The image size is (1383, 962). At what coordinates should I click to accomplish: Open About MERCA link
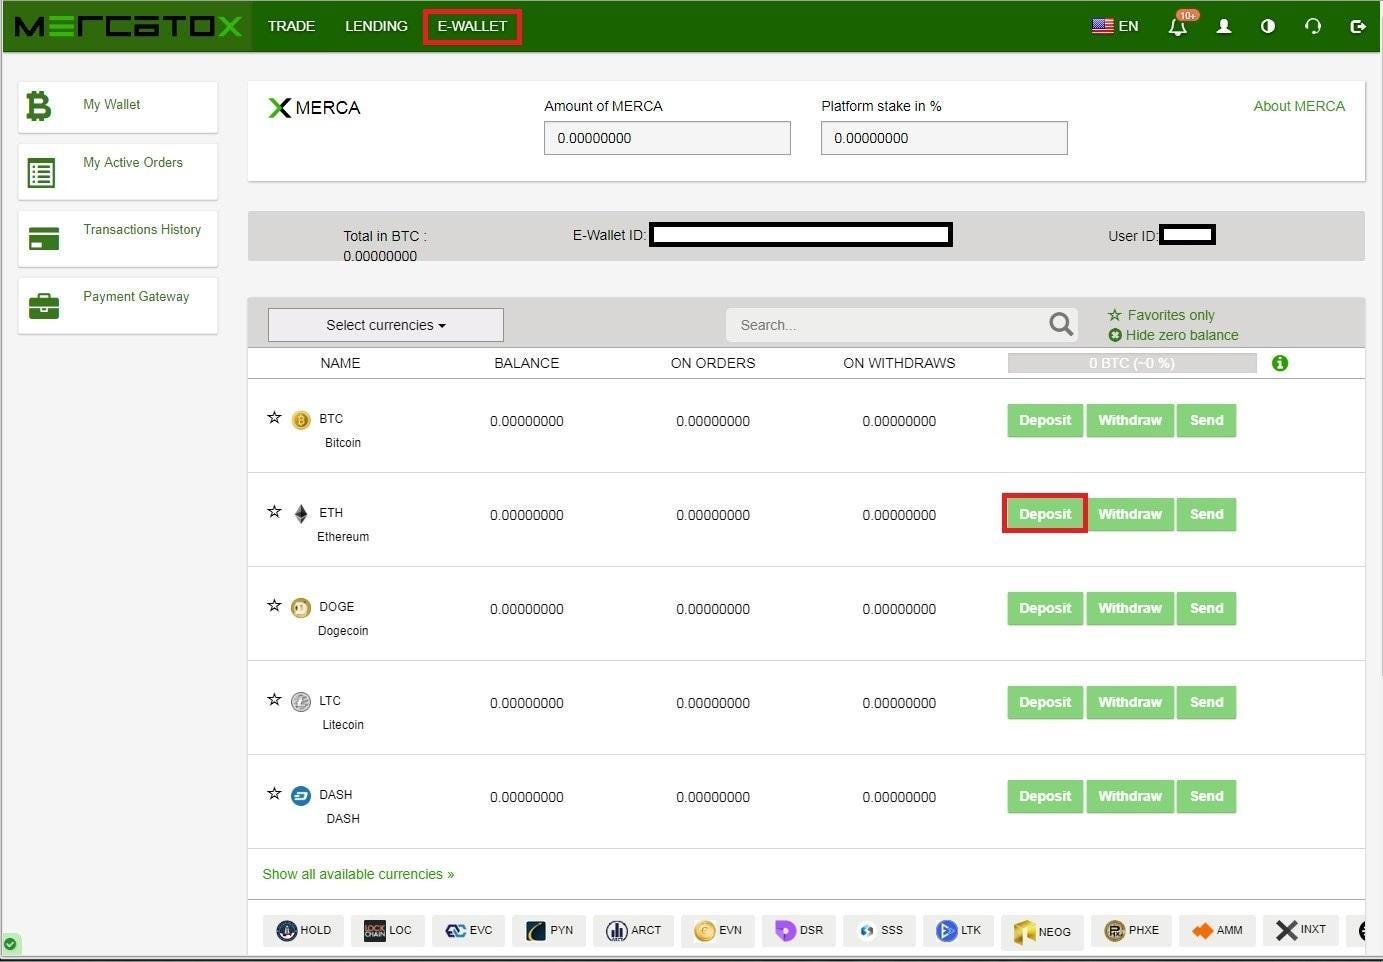[1299, 106]
